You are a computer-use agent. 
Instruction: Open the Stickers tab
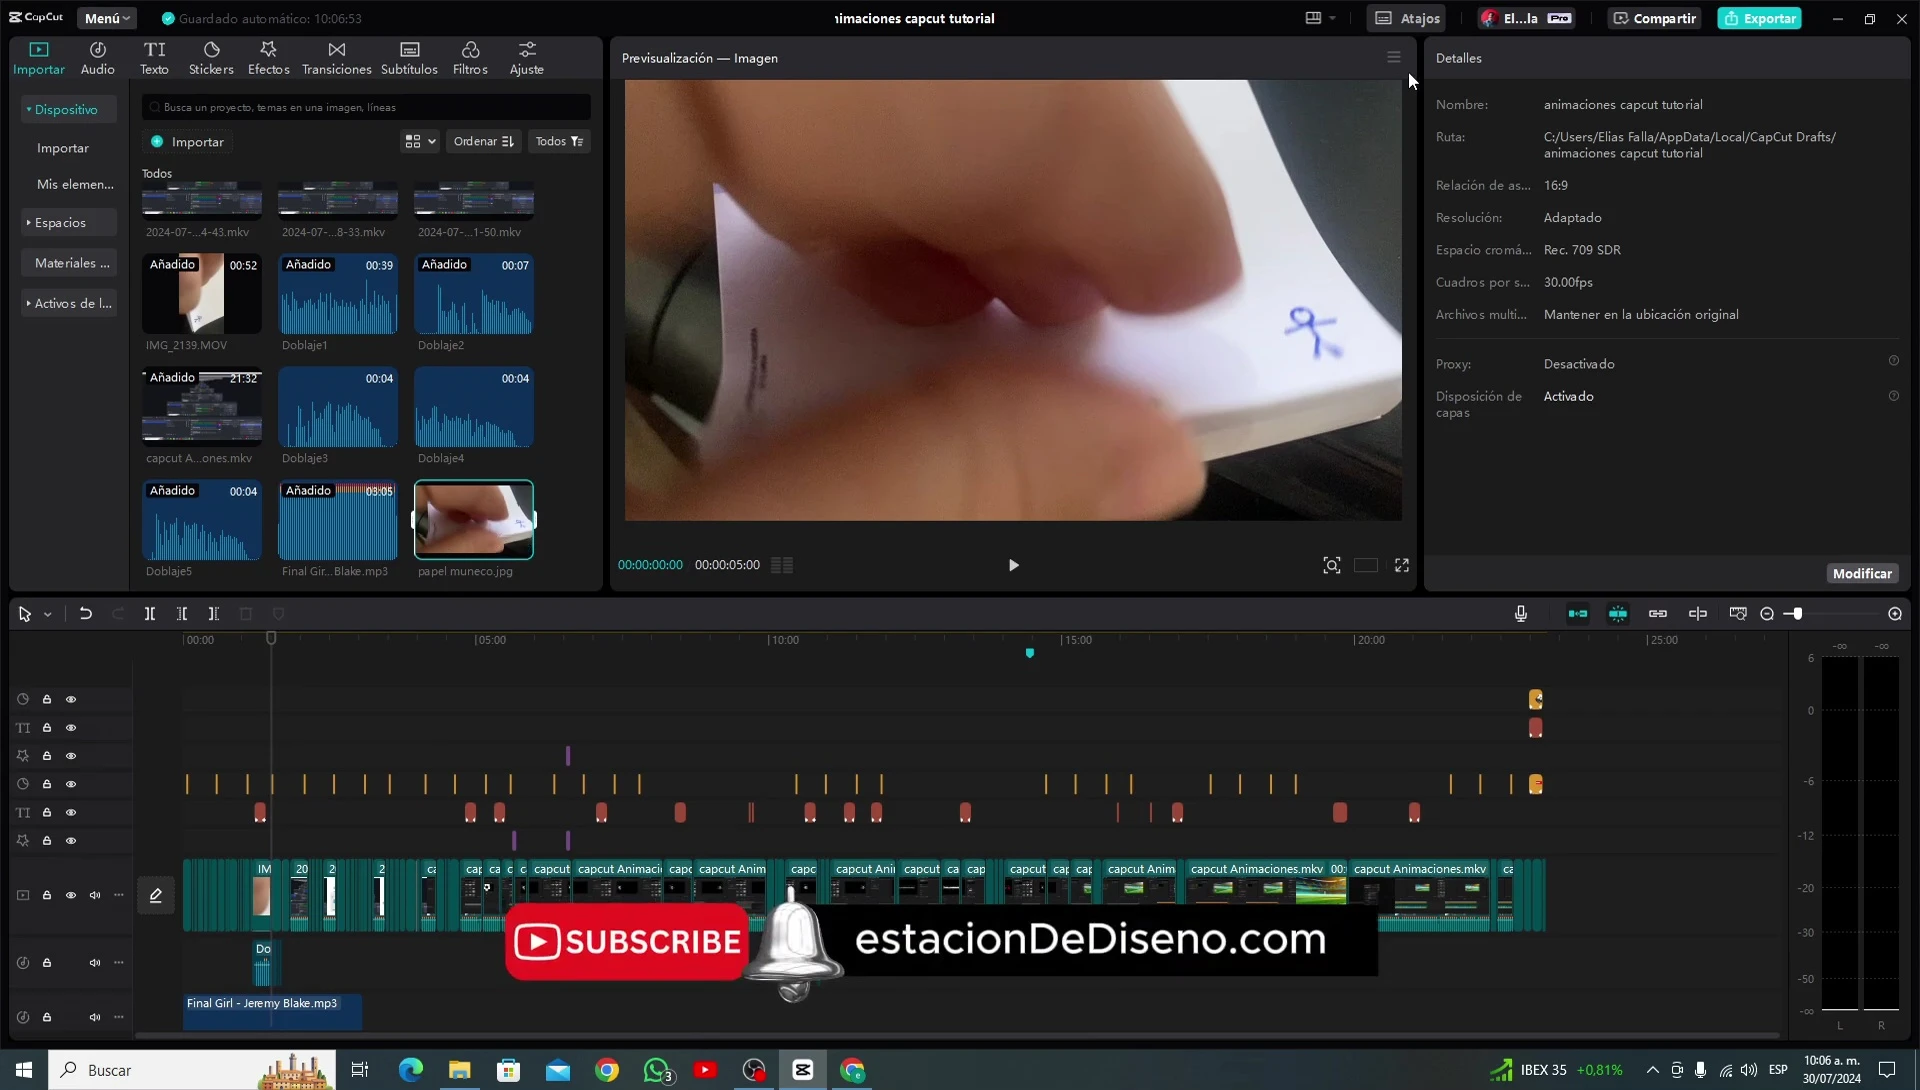click(211, 58)
